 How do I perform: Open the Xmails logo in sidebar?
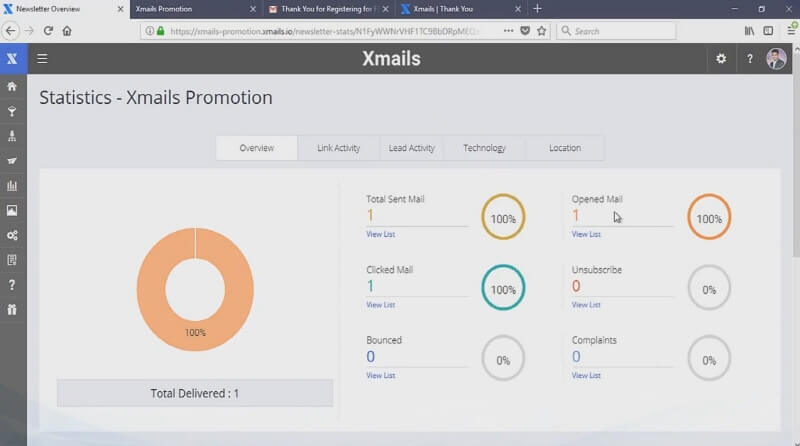click(x=12, y=59)
